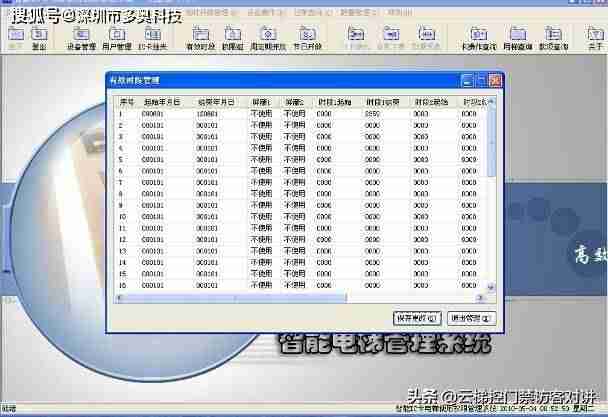Click the 星期2 column header
Viewport: 608px width, 417px height.
pos(294,102)
